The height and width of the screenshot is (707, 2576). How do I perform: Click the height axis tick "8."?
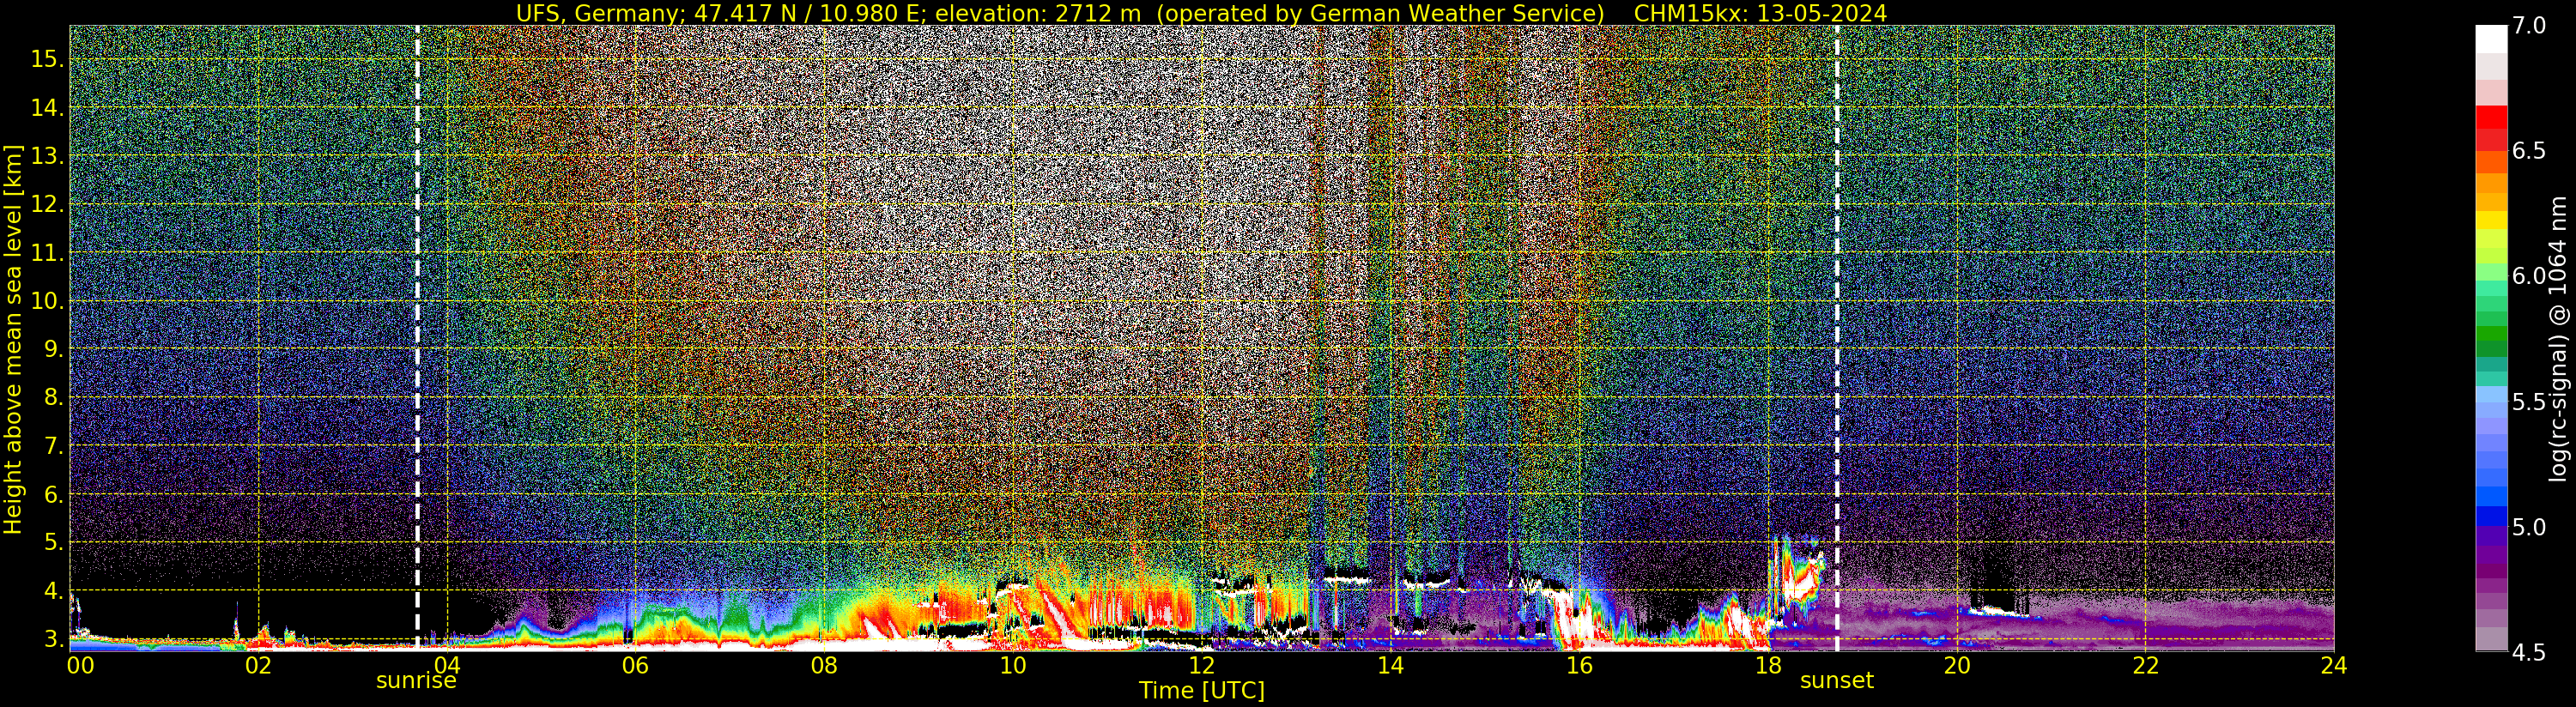(x=53, y=398)
